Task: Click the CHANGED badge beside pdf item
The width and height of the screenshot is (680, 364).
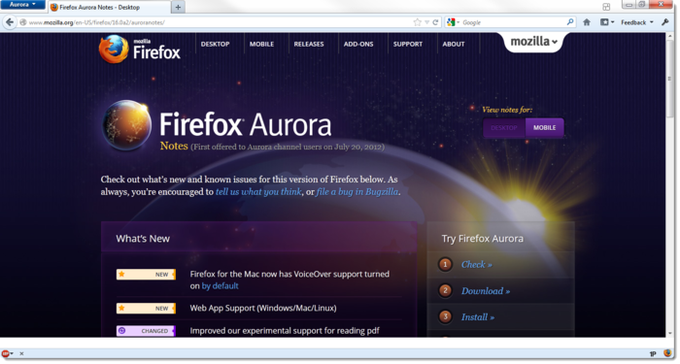Action: (x=146, y=331)
